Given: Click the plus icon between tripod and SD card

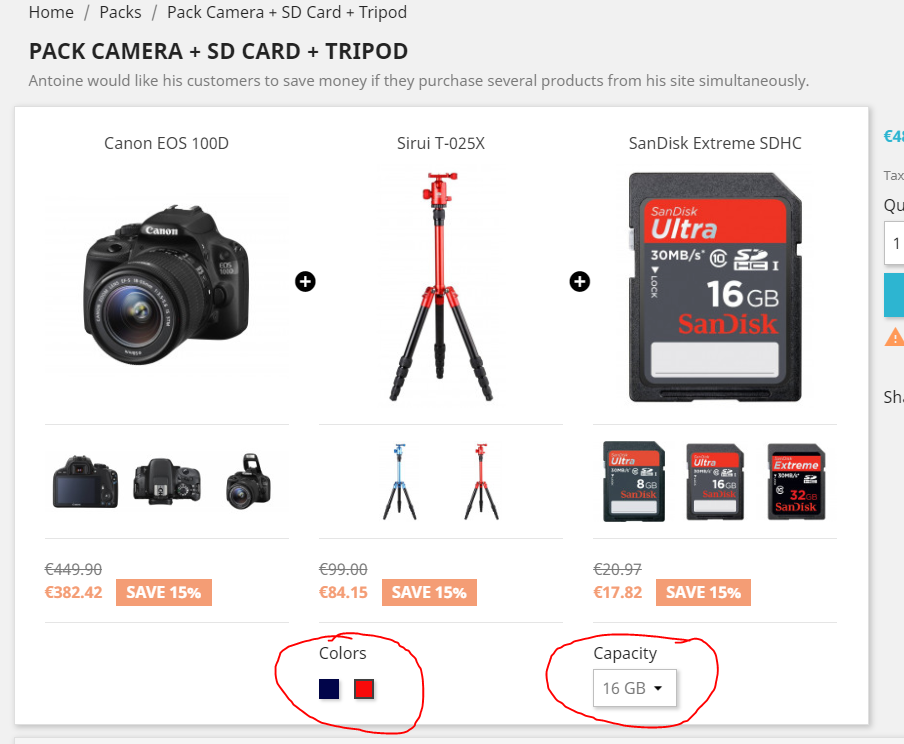Looking at the screenshot, I should 579,281.
